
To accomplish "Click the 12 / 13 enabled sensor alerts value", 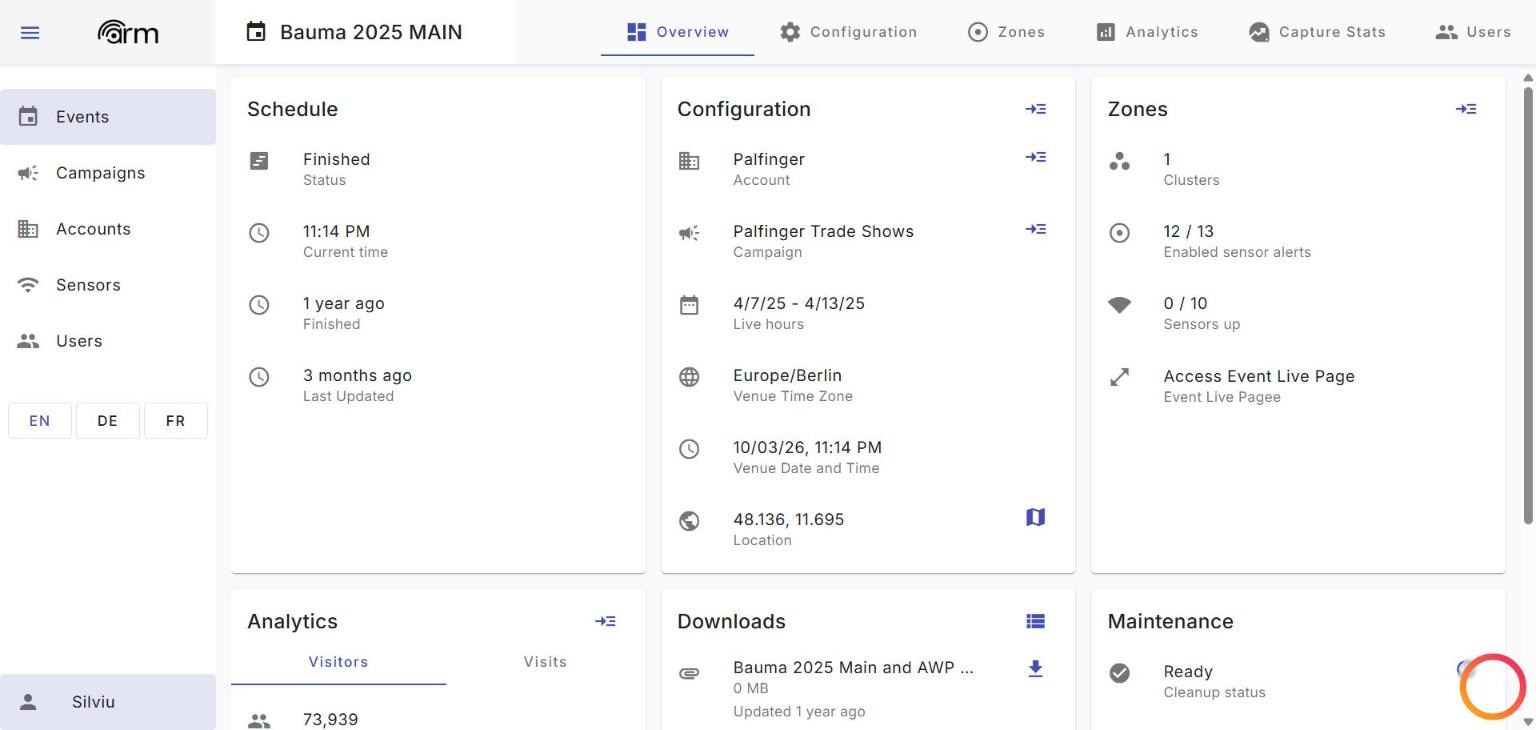I will pyautogui.click(x=1188, y=231).
